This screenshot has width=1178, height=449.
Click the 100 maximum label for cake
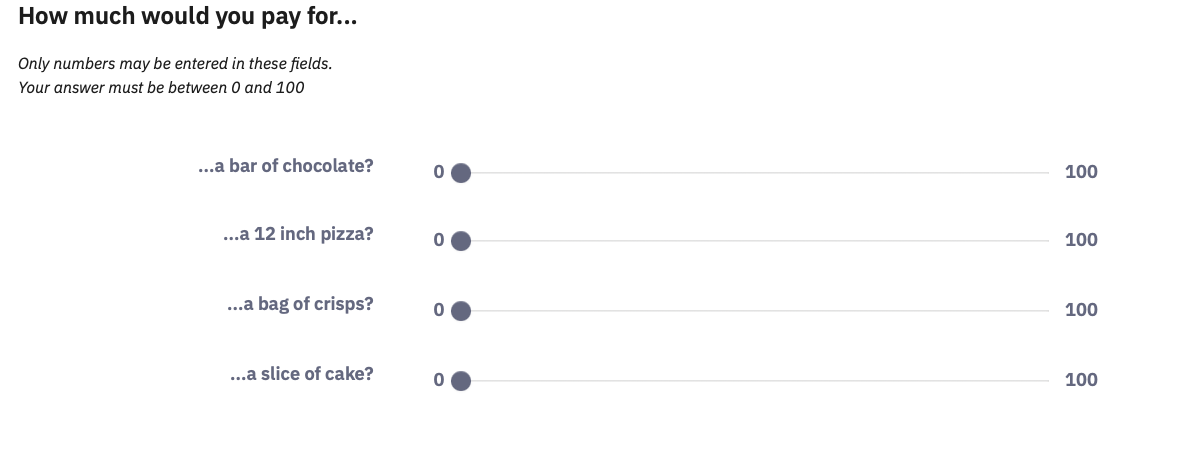coord(1081,380)
